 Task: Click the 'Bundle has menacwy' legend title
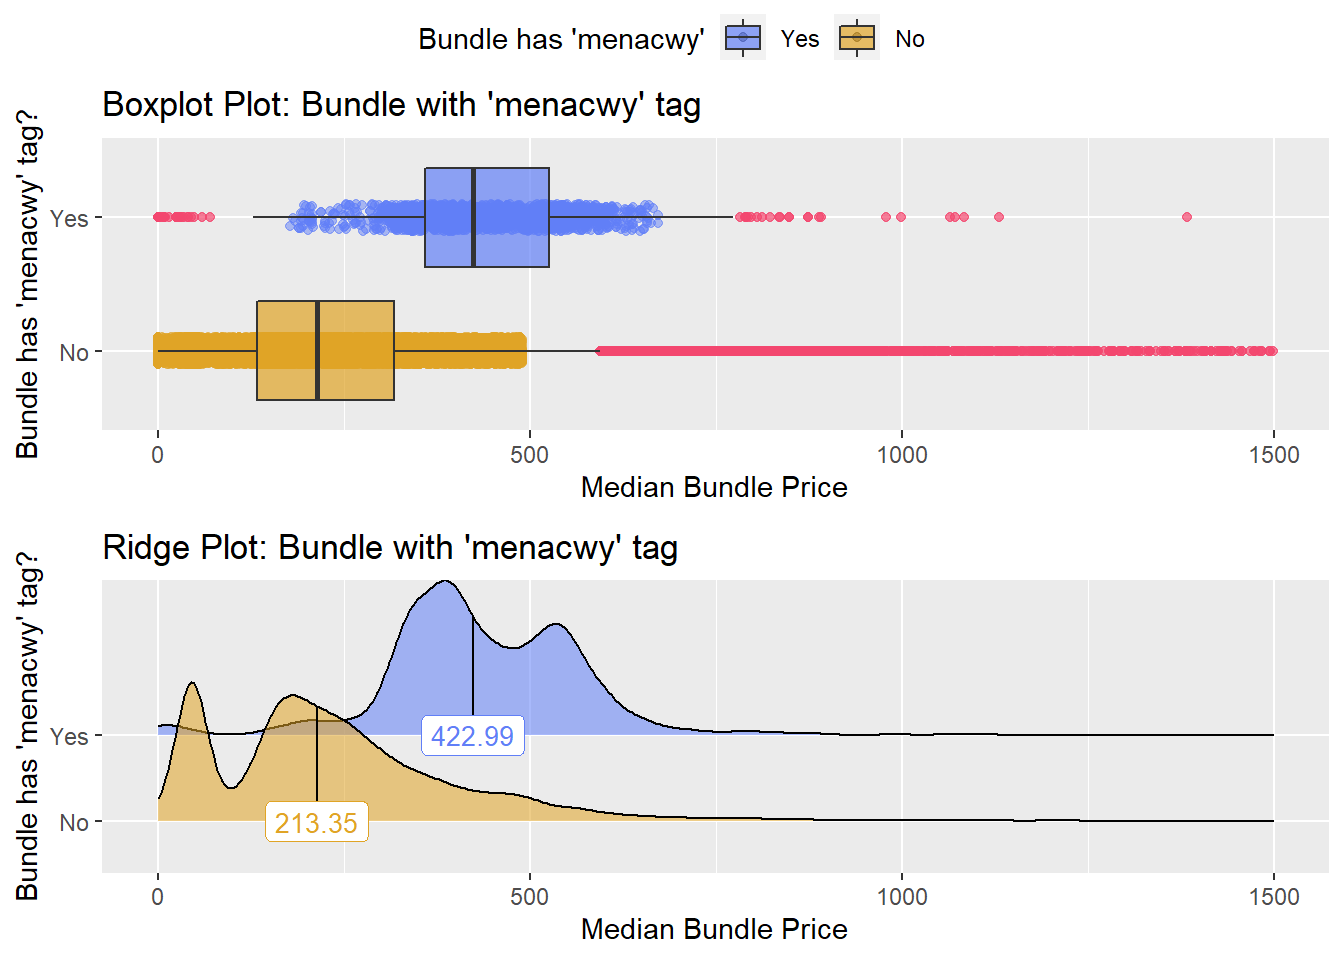pyautogui.click(x=561, y=39)
